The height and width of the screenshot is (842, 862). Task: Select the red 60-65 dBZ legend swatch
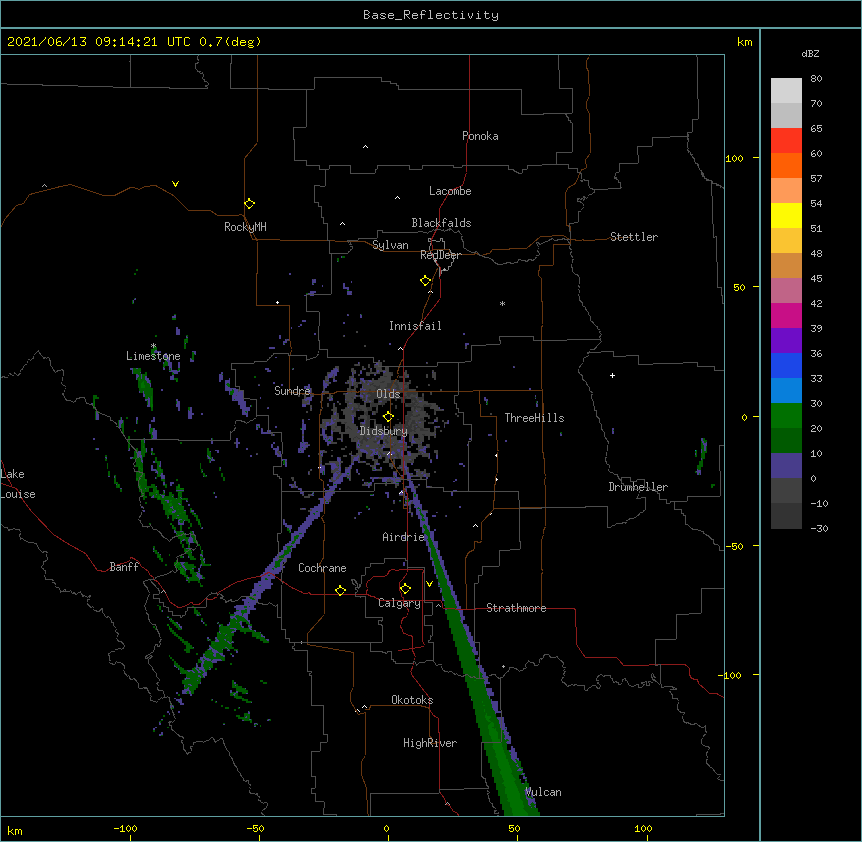[786, 140]
